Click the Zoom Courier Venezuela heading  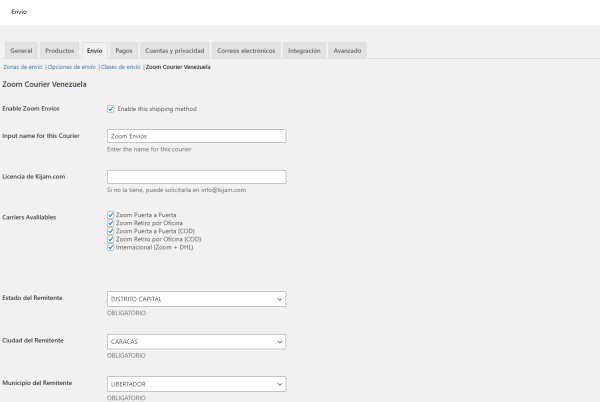[x=44, y=84]
